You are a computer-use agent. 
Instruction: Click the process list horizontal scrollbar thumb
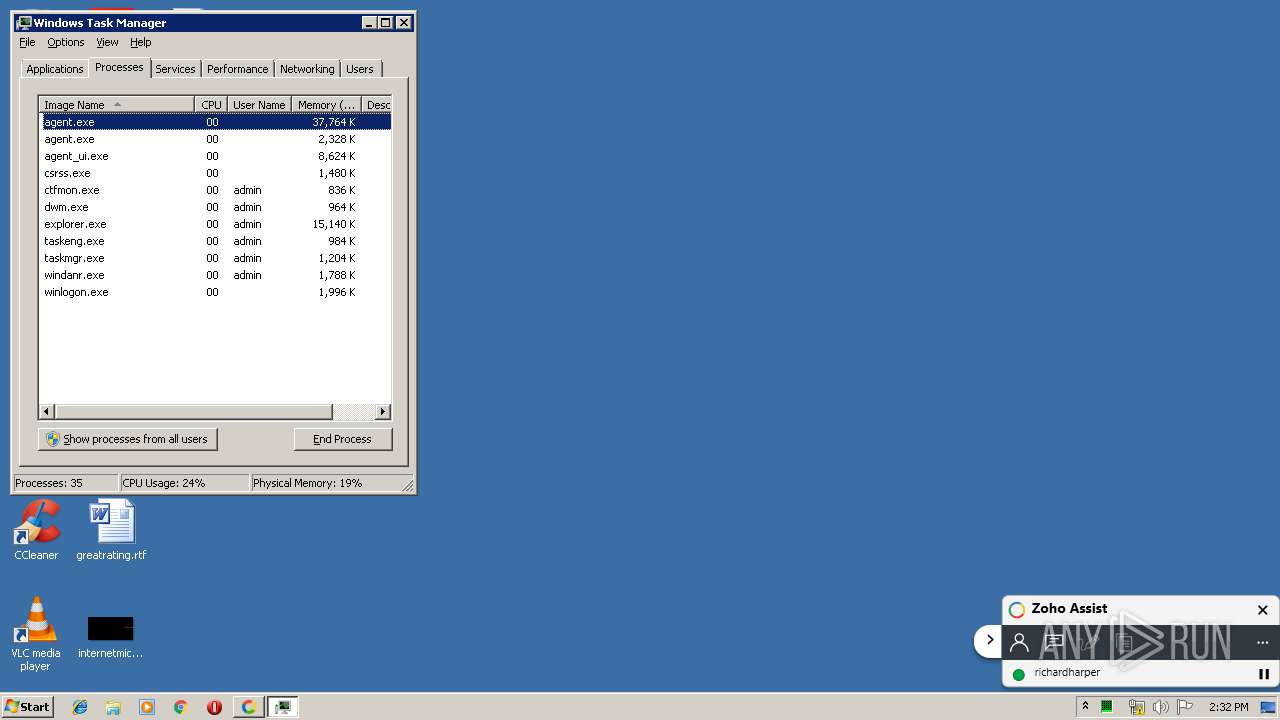(x=193, y=411)
